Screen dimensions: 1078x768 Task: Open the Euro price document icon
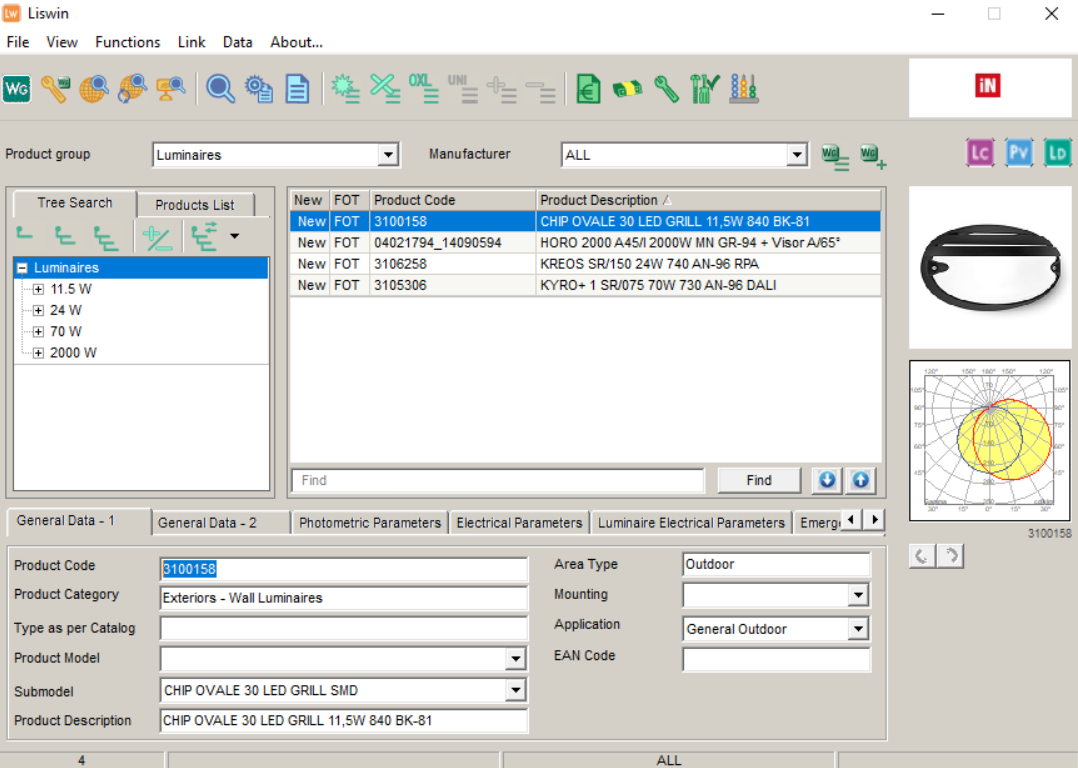[x=588, y=89]
